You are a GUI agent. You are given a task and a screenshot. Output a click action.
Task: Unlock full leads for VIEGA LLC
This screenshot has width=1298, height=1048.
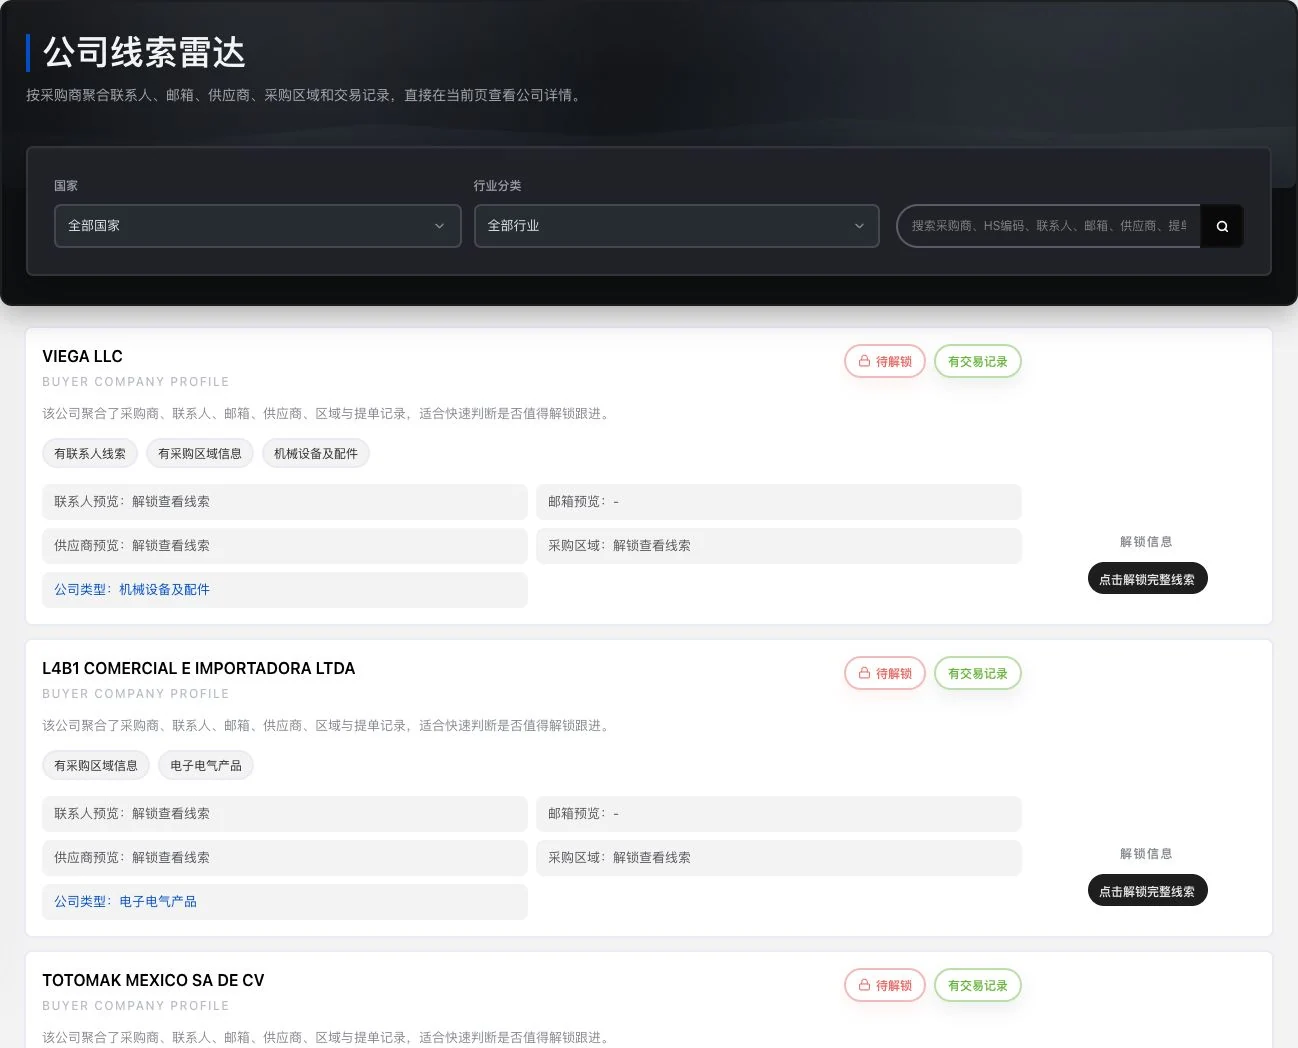coord(1147,579)
